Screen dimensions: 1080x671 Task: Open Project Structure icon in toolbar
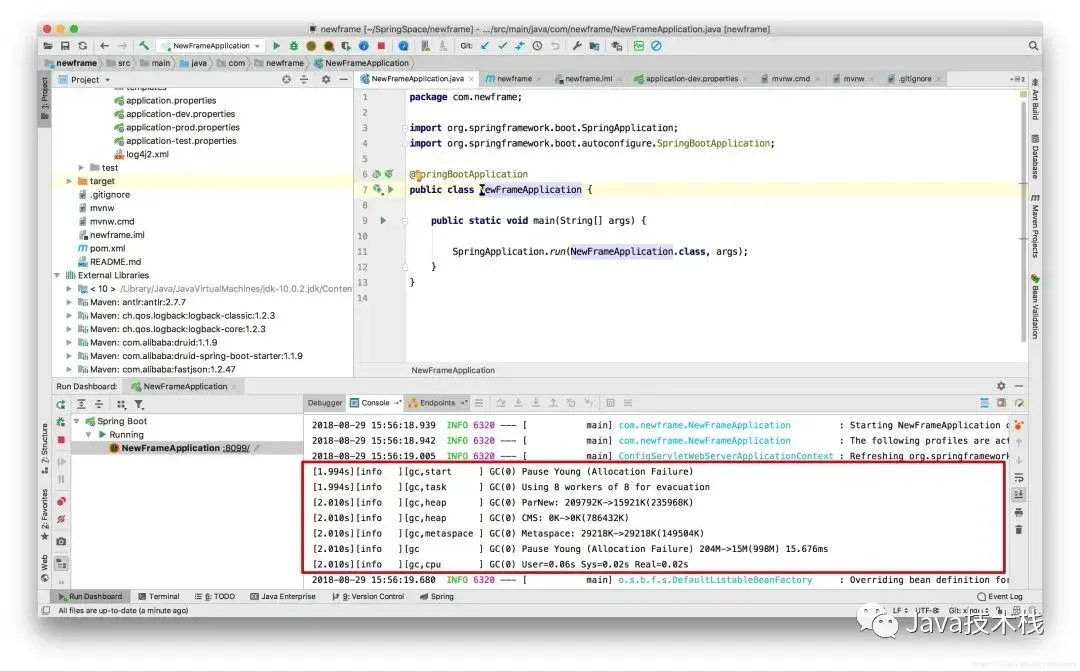(594, 45)
